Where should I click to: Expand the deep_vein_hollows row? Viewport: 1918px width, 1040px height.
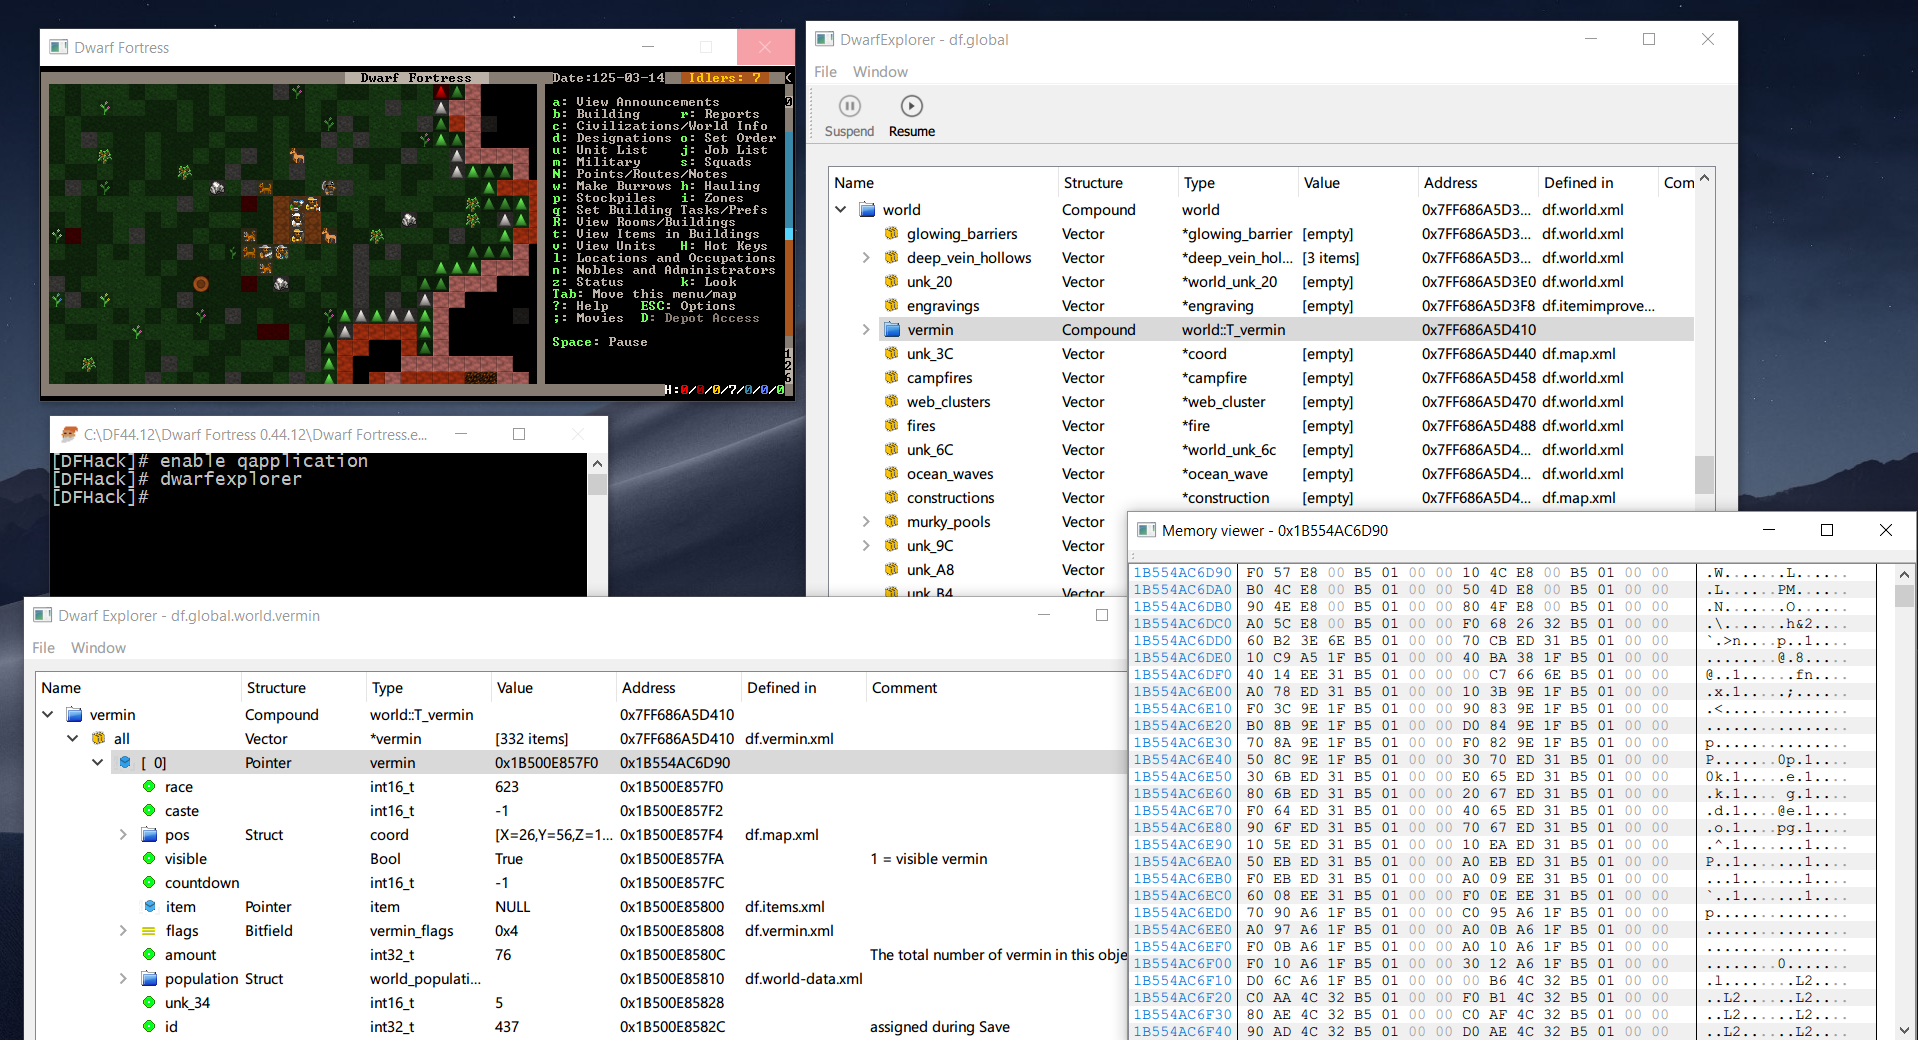tap(866, 258)
